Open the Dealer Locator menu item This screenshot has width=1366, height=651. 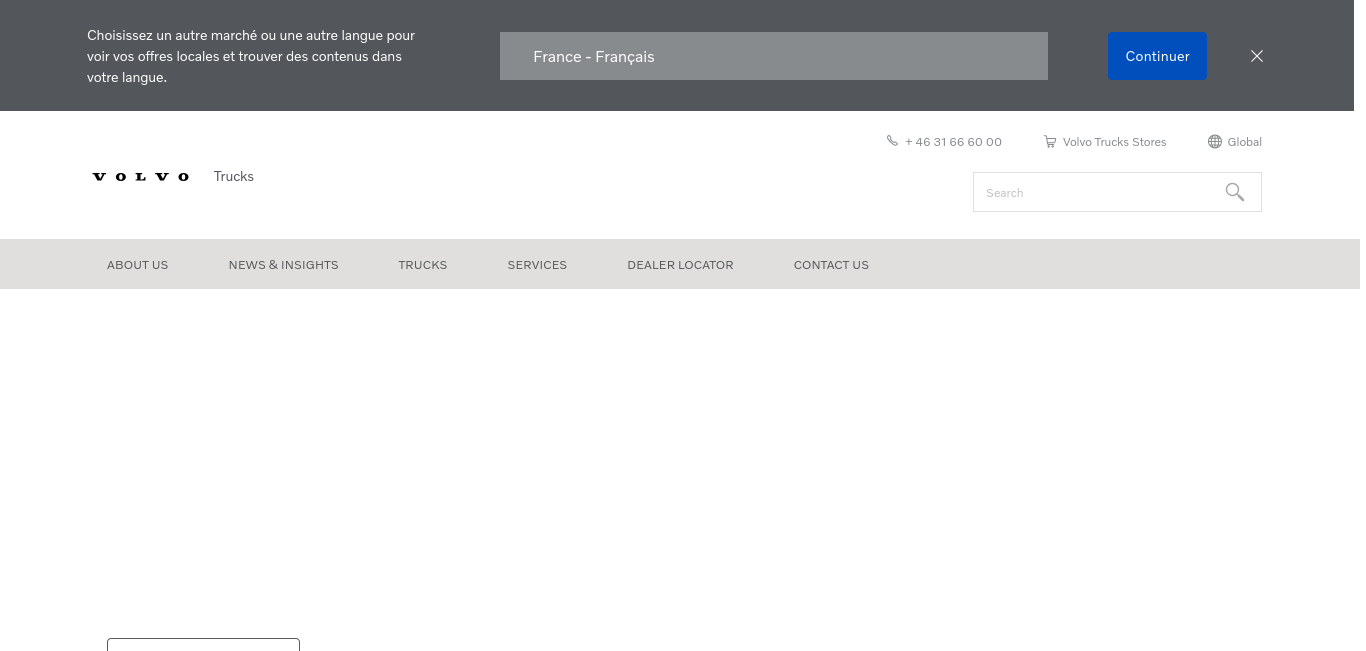[680, 265]
